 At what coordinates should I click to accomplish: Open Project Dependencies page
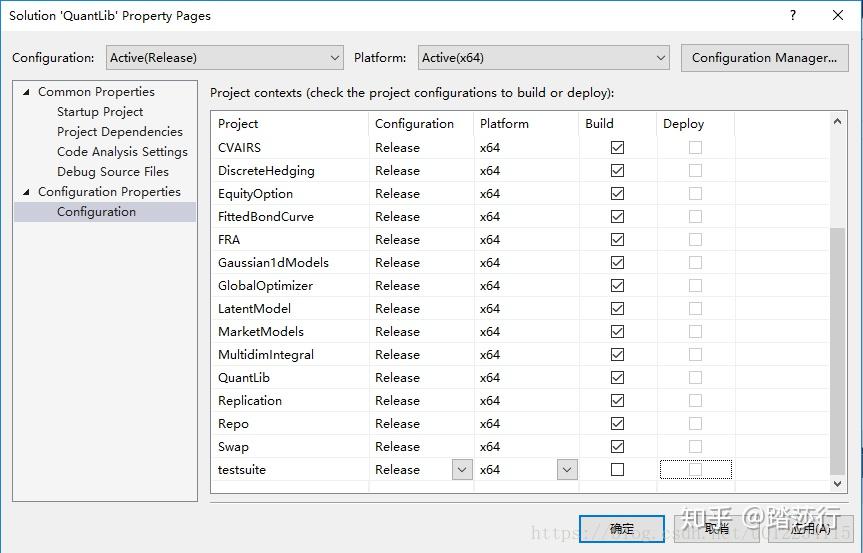[120, 132]
